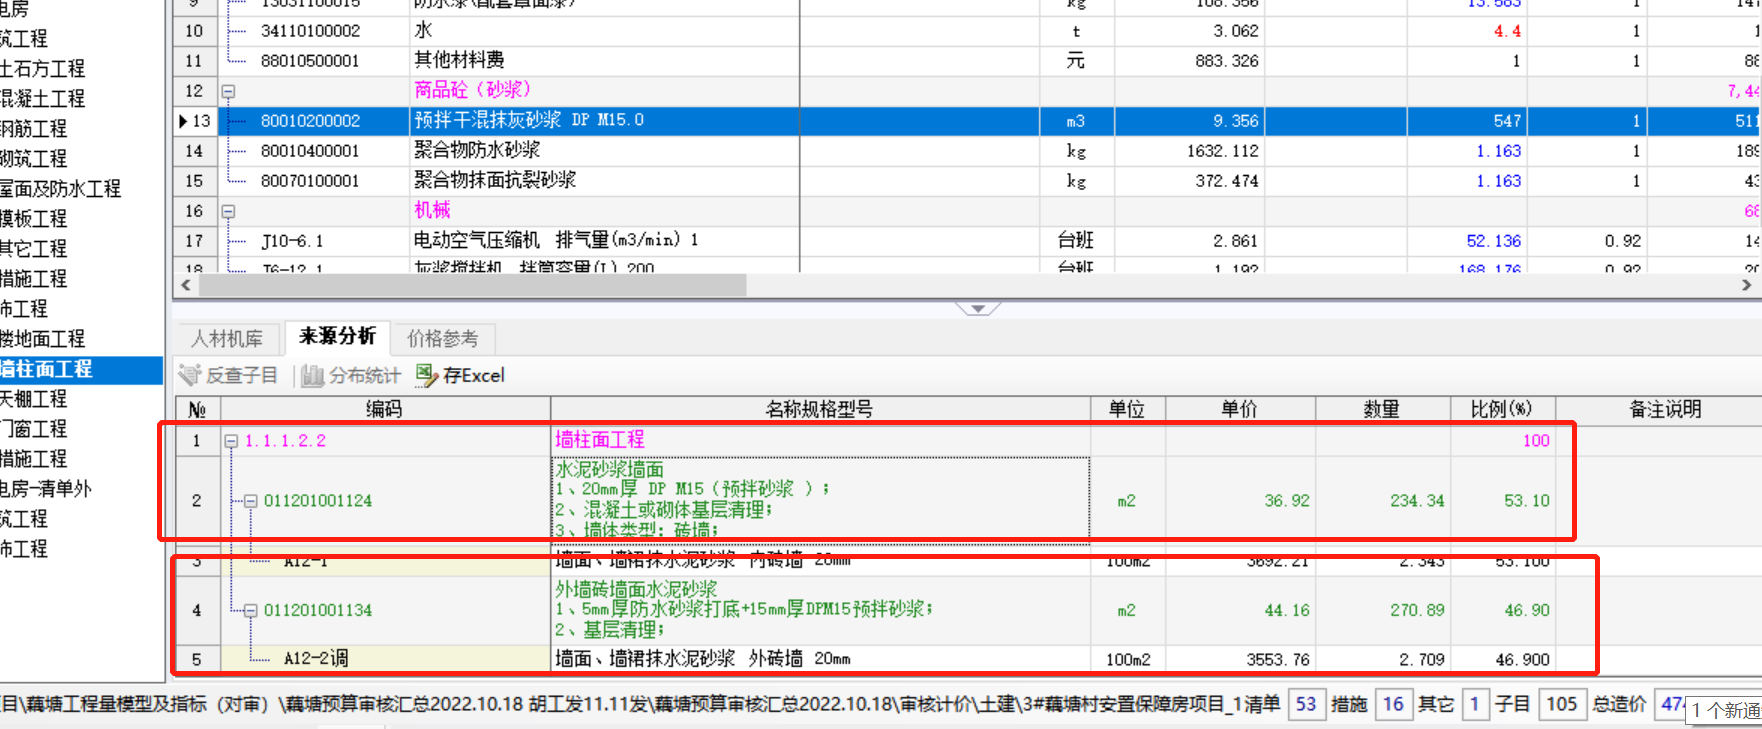The height and width of the screenshot is (729, 1762).
Task: Click the 比例(%) column header
Action: [x=1501, y=409]
